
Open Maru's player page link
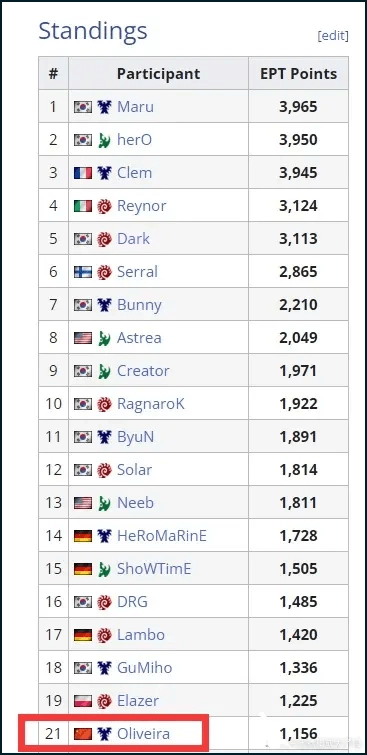point(135,106)
